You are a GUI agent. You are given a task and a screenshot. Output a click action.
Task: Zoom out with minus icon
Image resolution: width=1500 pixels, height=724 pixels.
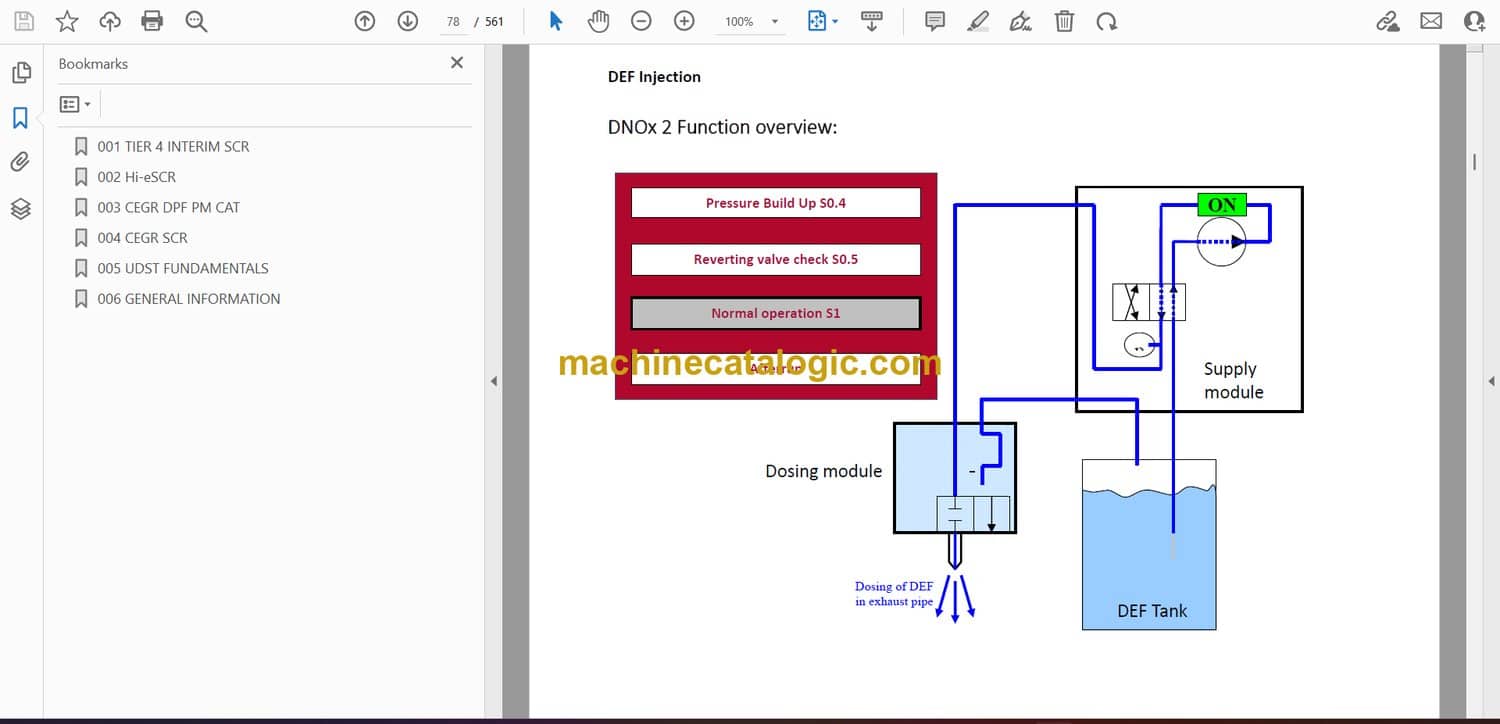(x=641, y=21)
